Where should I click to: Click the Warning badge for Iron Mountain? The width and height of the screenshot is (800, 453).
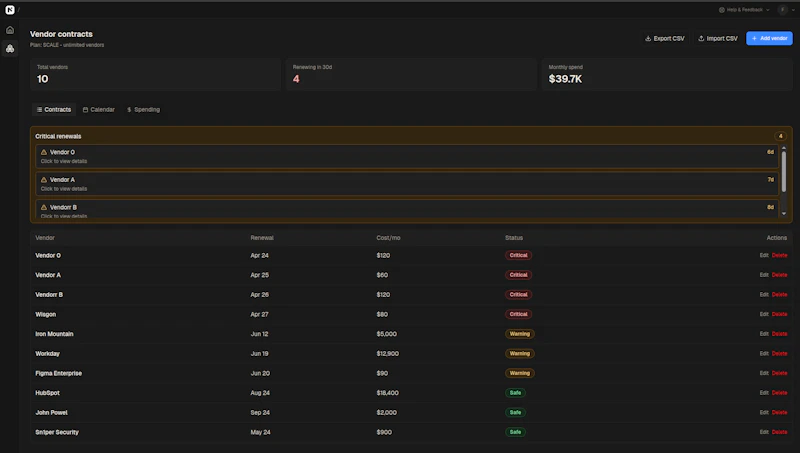[x=519, y=334]
